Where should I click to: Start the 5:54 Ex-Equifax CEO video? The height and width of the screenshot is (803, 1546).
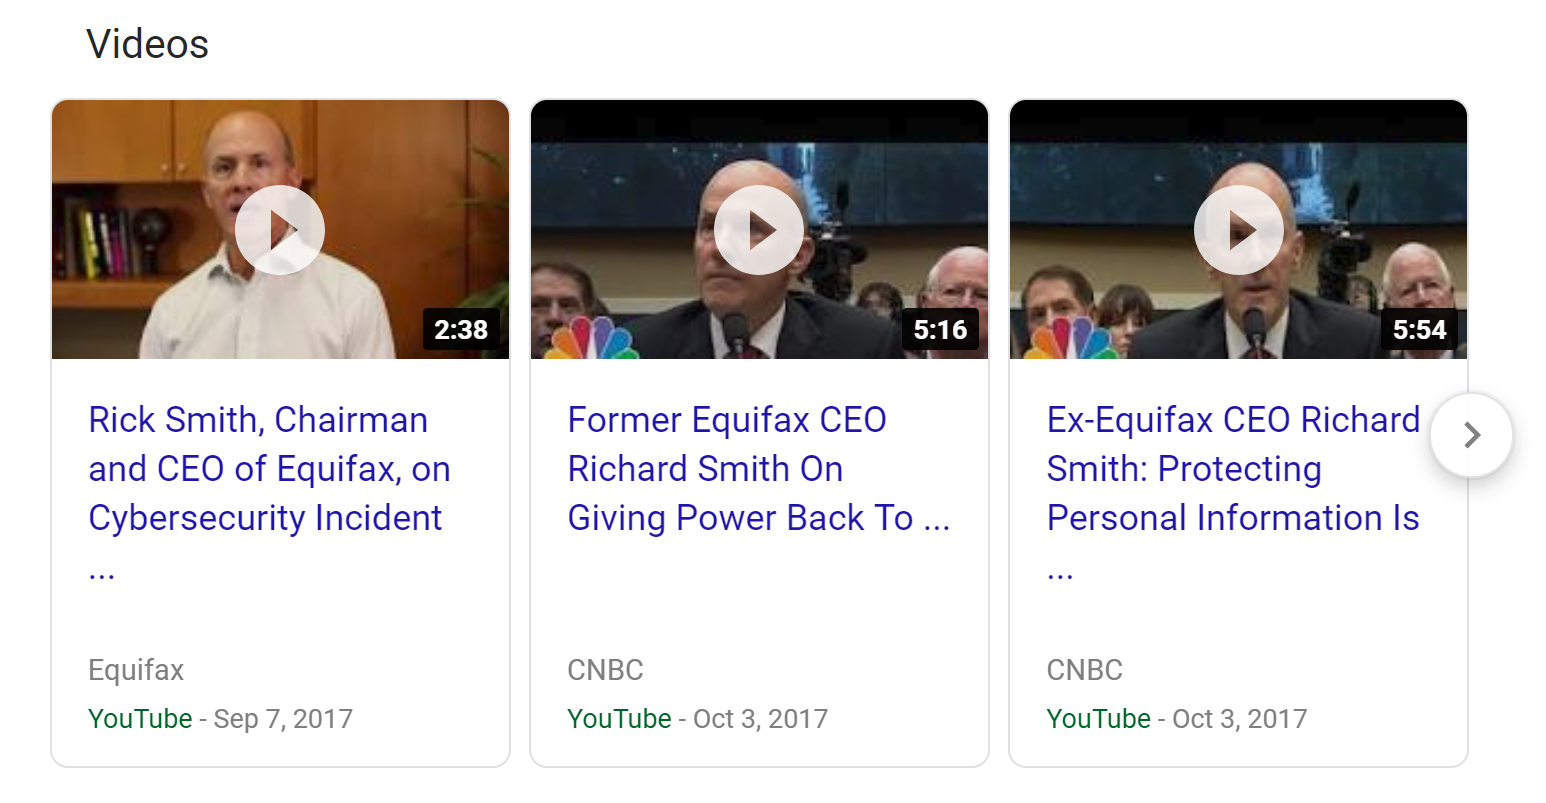click(1238, 230)
